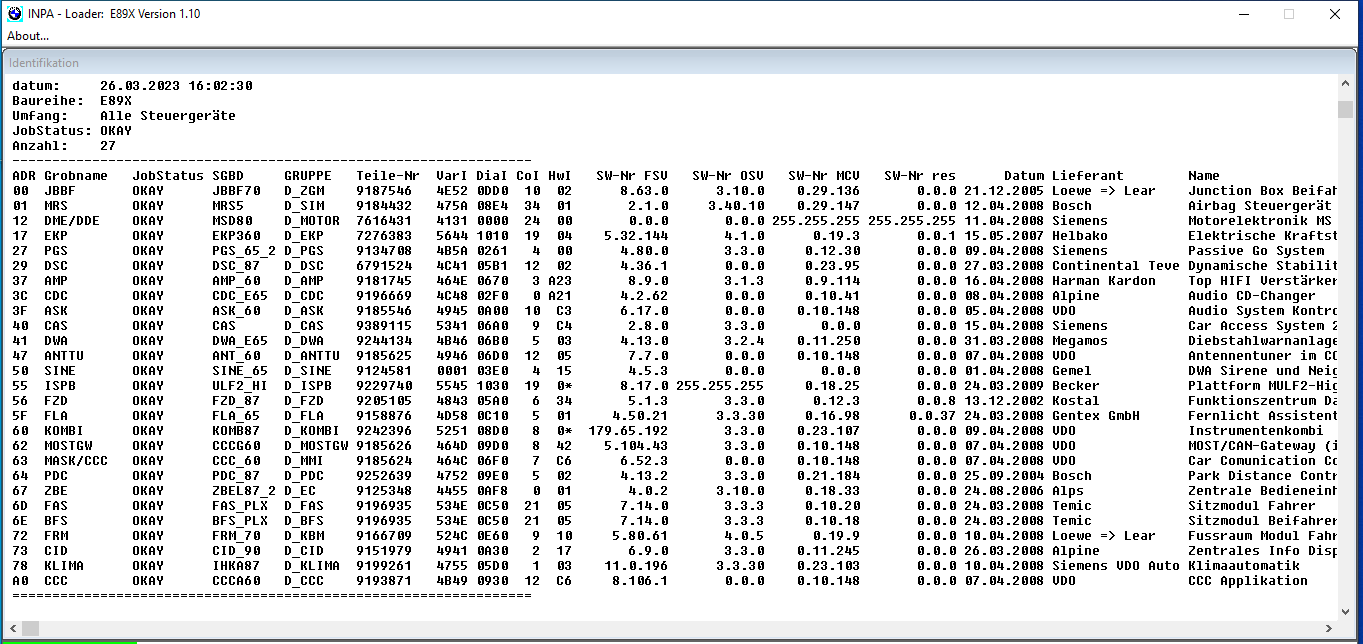Close the INPA Loader window
The height and width of the screenshot is (644, 1363).
[1335, 14]
